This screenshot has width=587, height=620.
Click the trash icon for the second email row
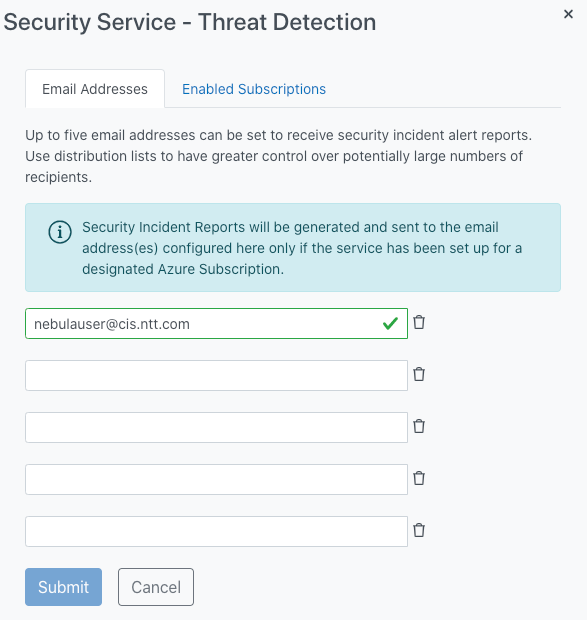tap(419, 374)
